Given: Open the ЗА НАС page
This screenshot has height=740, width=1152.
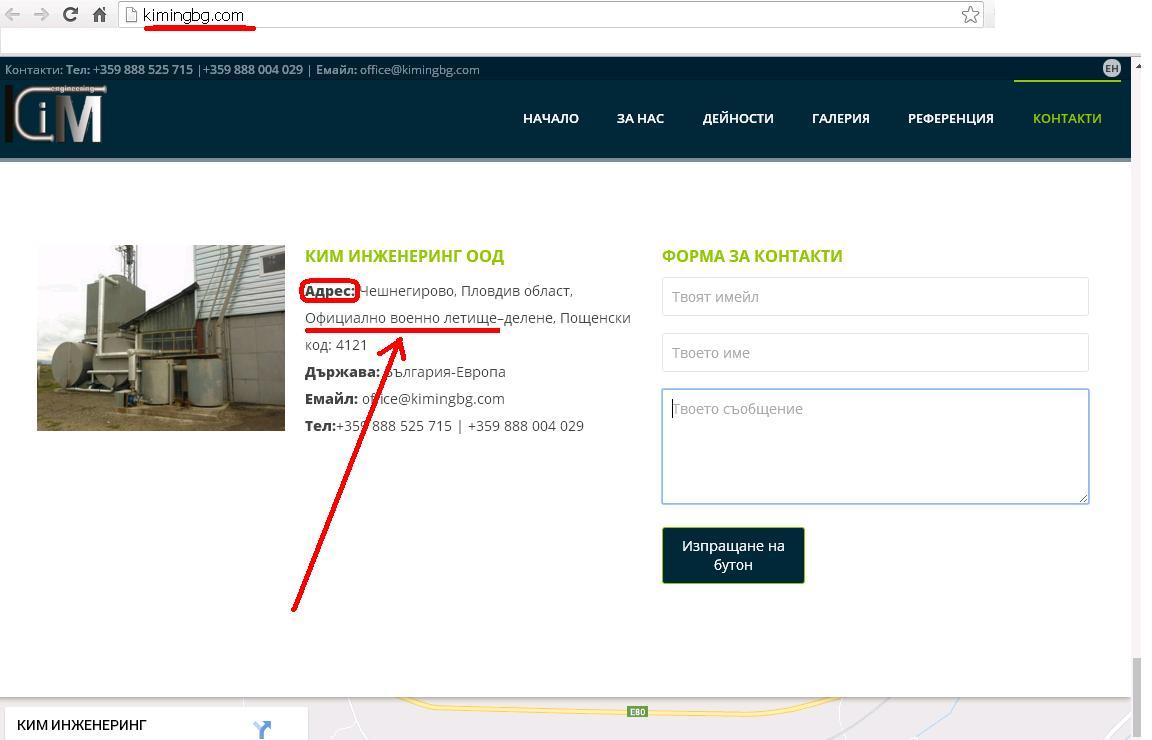Looking at the screenshot, I should [x=640, y=118].
